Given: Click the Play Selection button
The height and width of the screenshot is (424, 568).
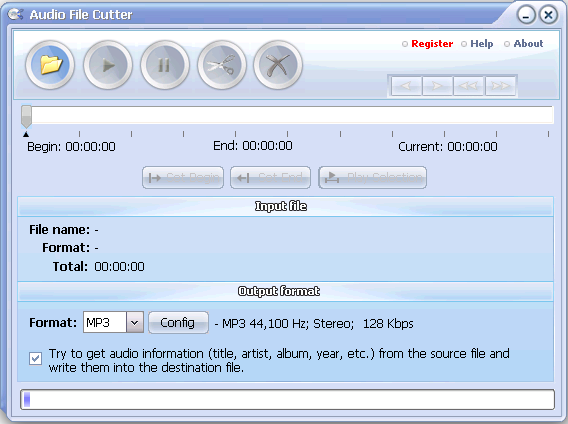Looking at the screenshot, I should coord(372,178).
